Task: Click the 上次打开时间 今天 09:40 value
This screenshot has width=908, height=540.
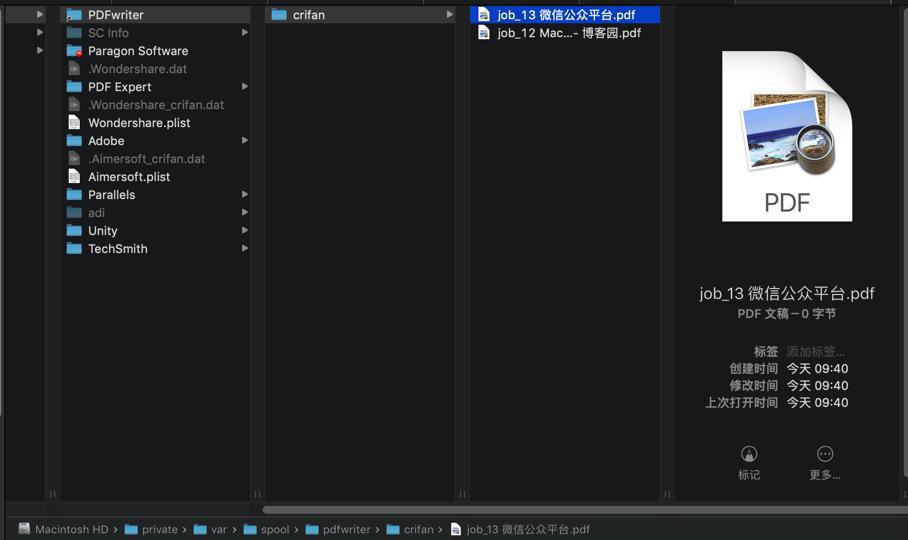Action: point(817,402)
